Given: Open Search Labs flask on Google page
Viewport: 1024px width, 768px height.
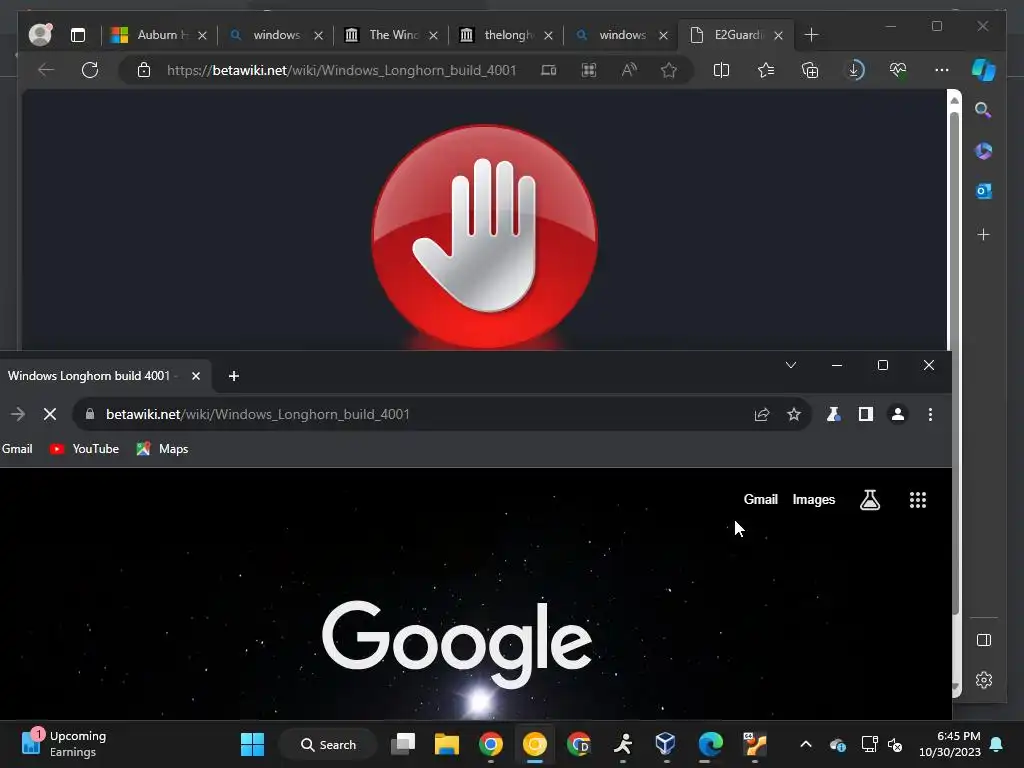Looking at the screenshot, I should tap(870, 500).
